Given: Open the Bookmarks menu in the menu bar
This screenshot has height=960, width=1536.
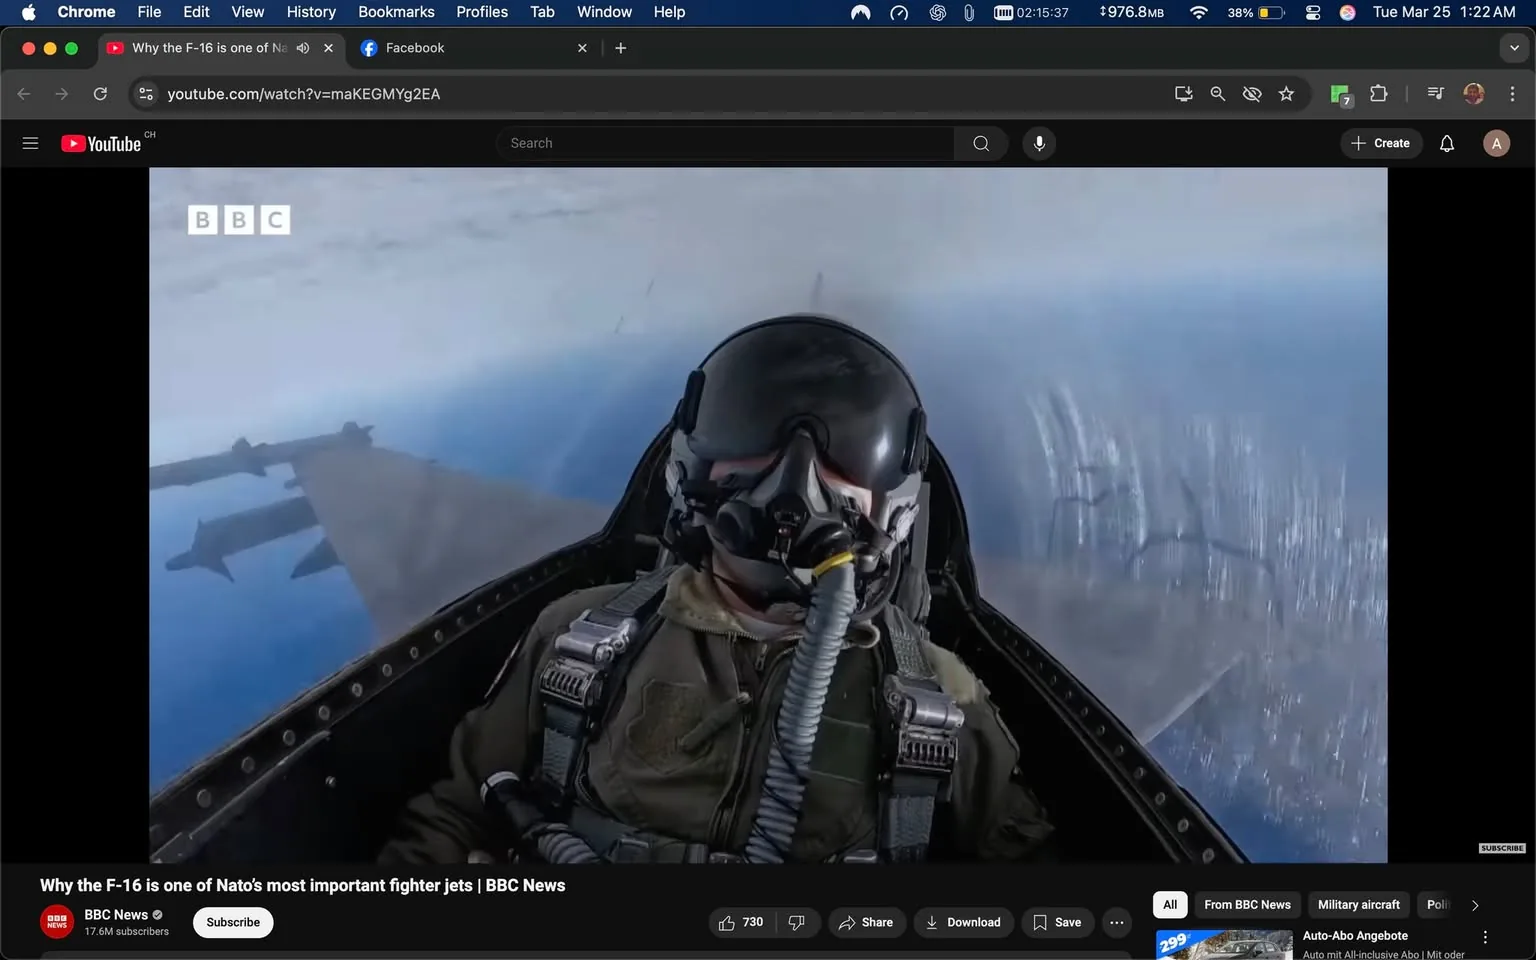Looking at the screenshot, I should click(x=396, y=12).
